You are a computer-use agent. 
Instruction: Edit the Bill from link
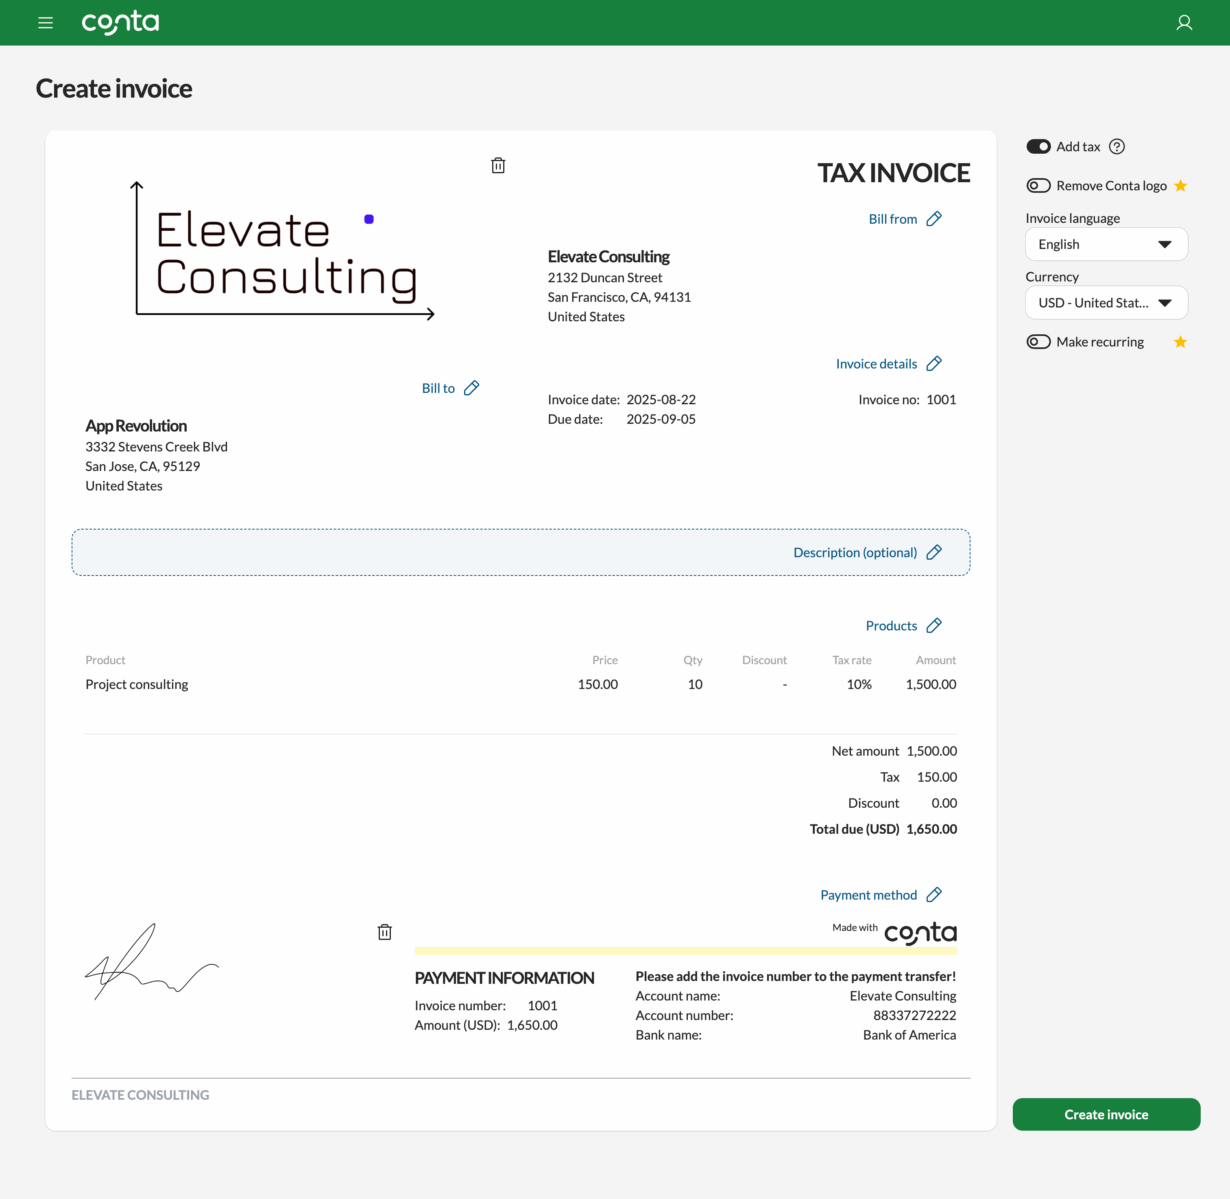pos(893,219)
